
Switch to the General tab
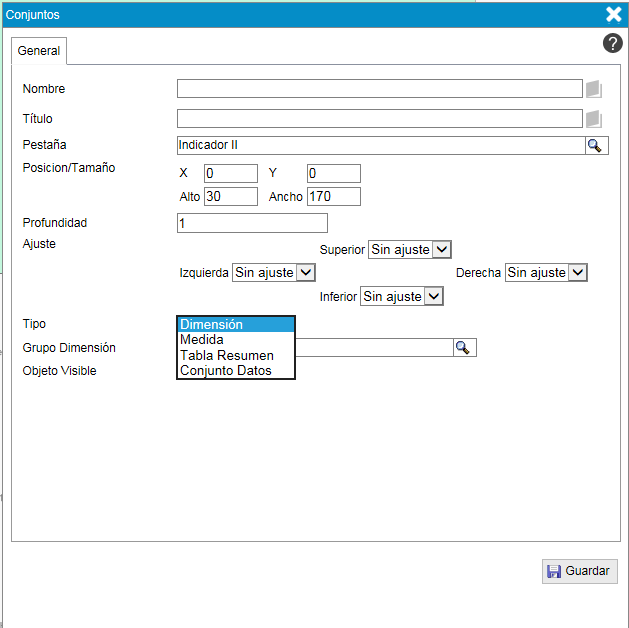pyautogui.click(x=39, y=51)
